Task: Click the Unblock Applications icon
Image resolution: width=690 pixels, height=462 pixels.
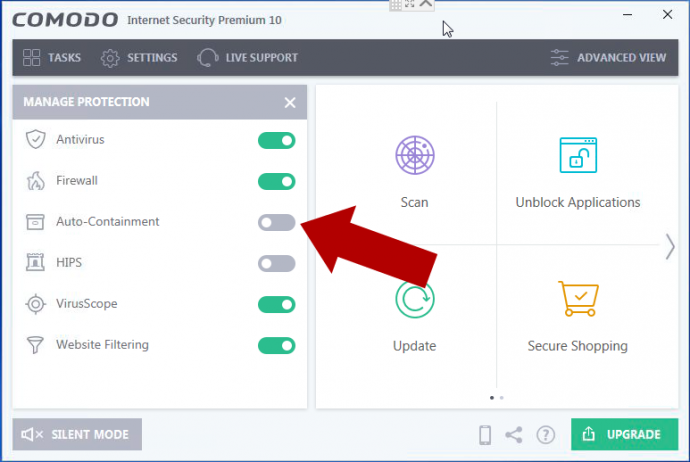Action: (x=577, y=157)
